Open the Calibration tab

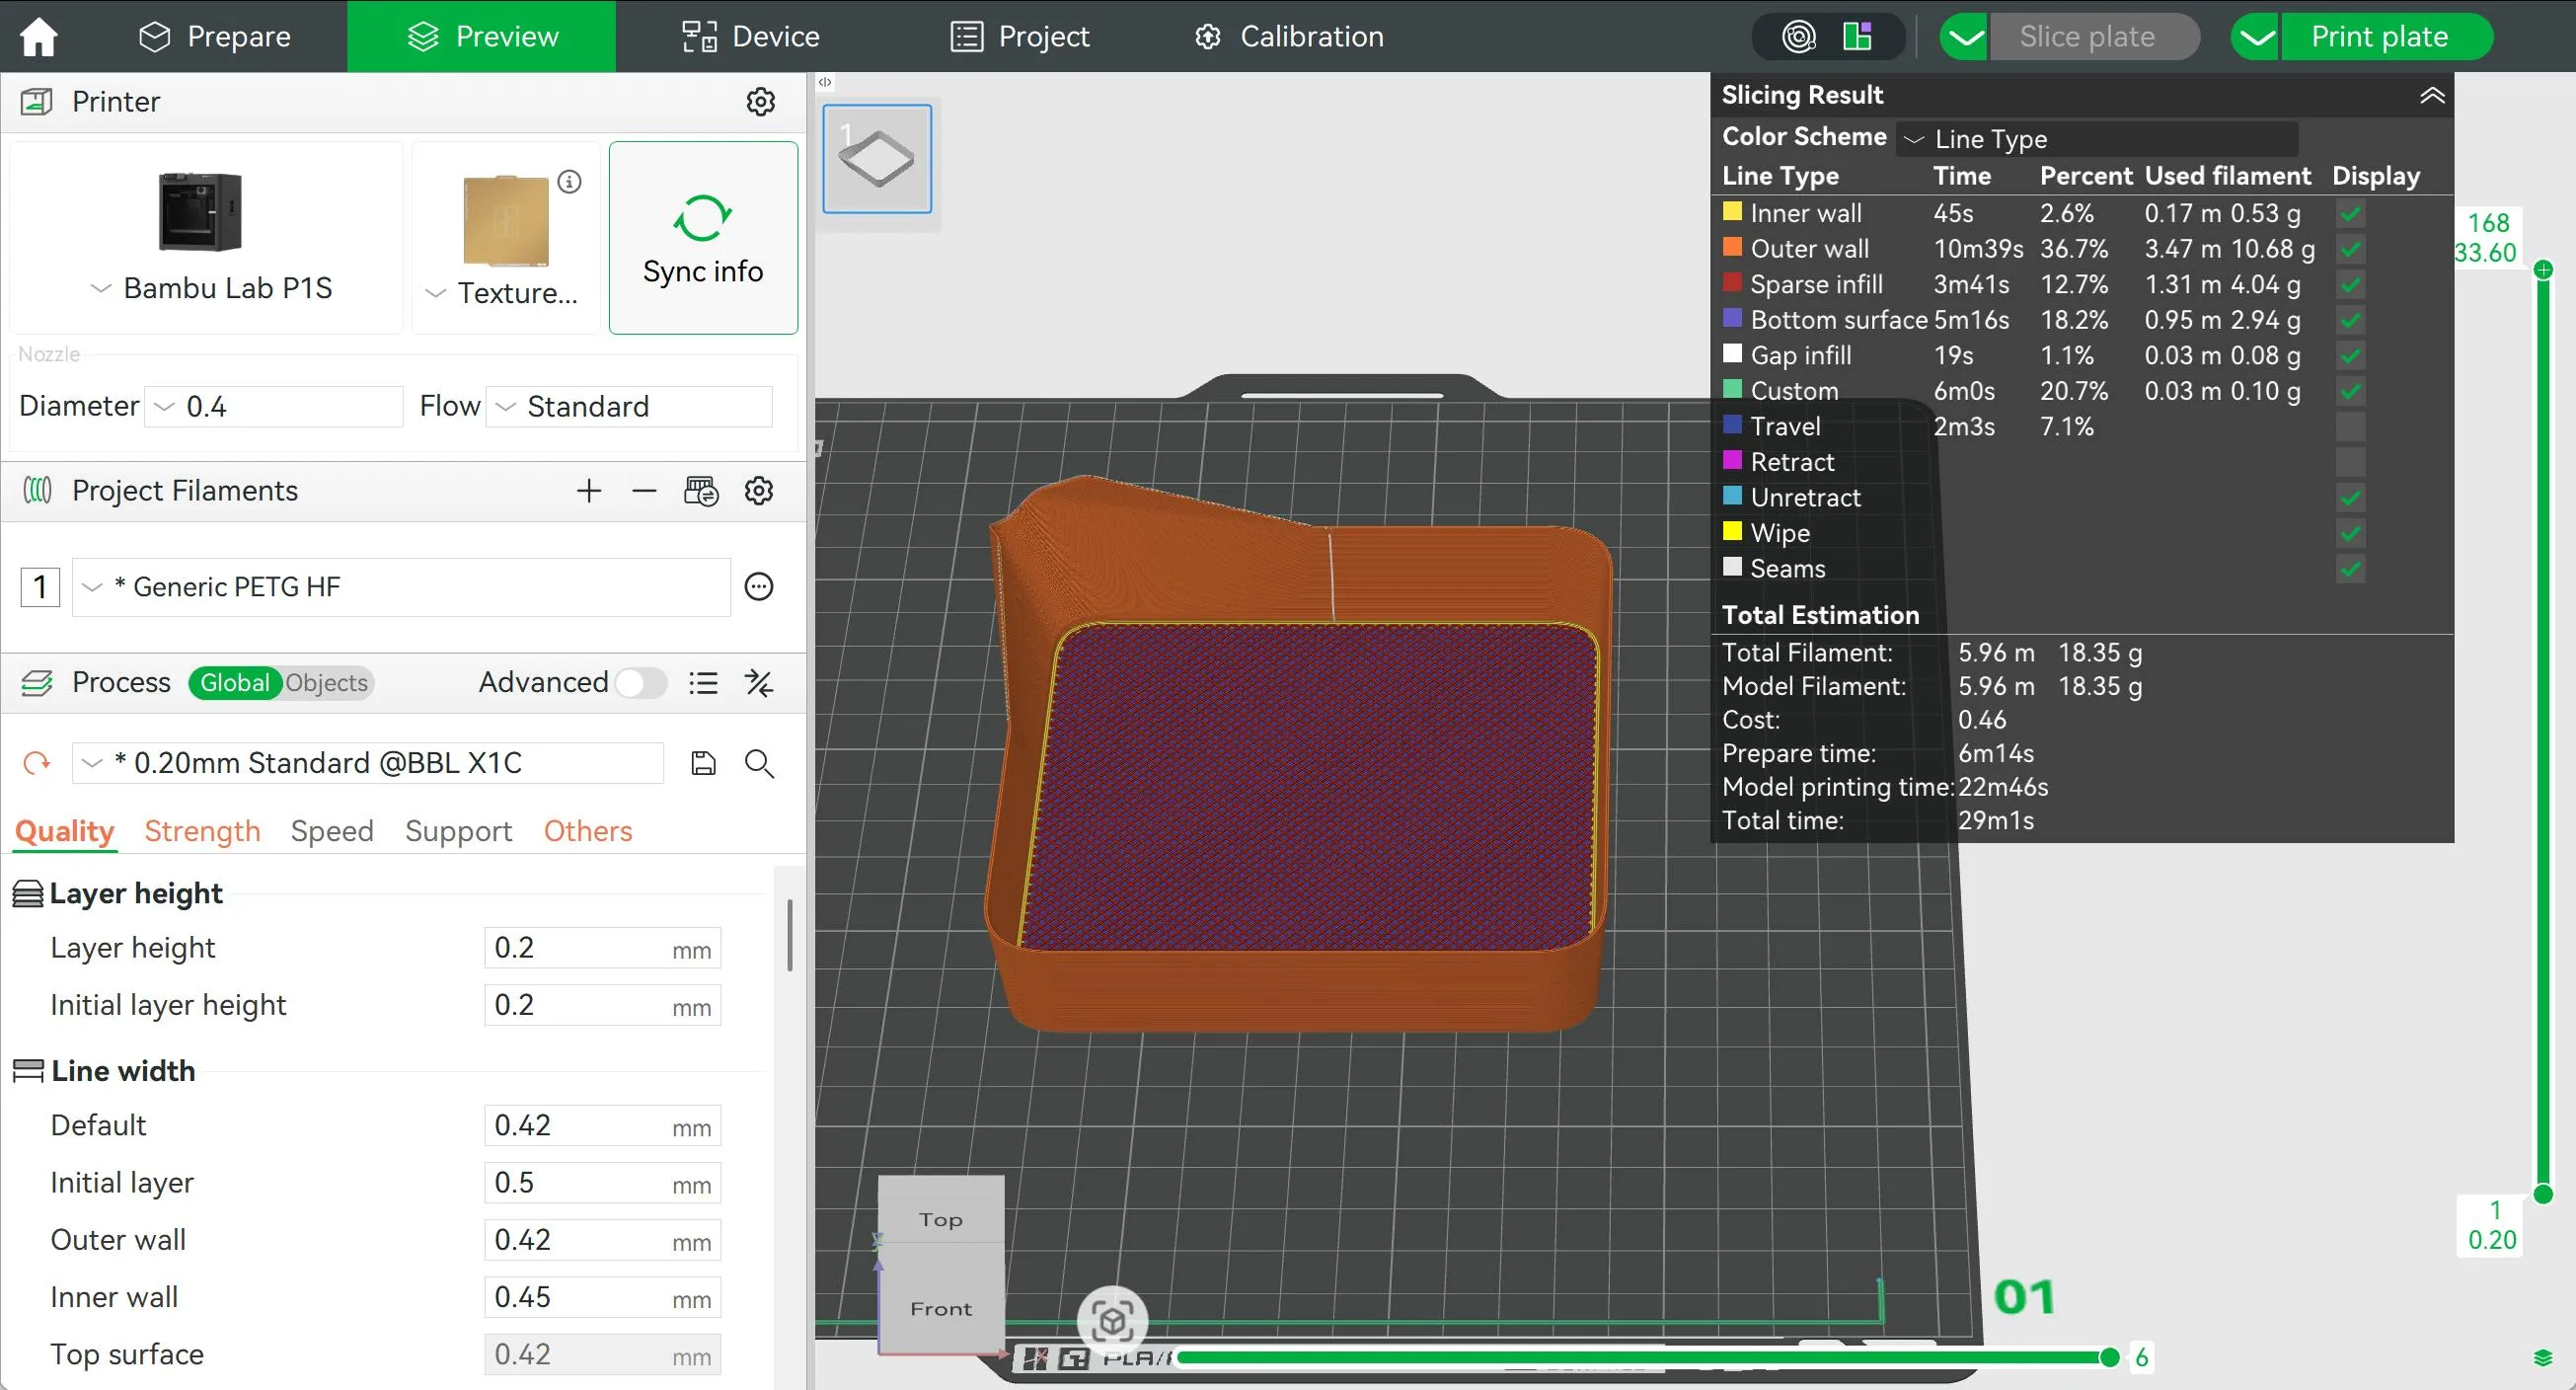pos(1289,36)
